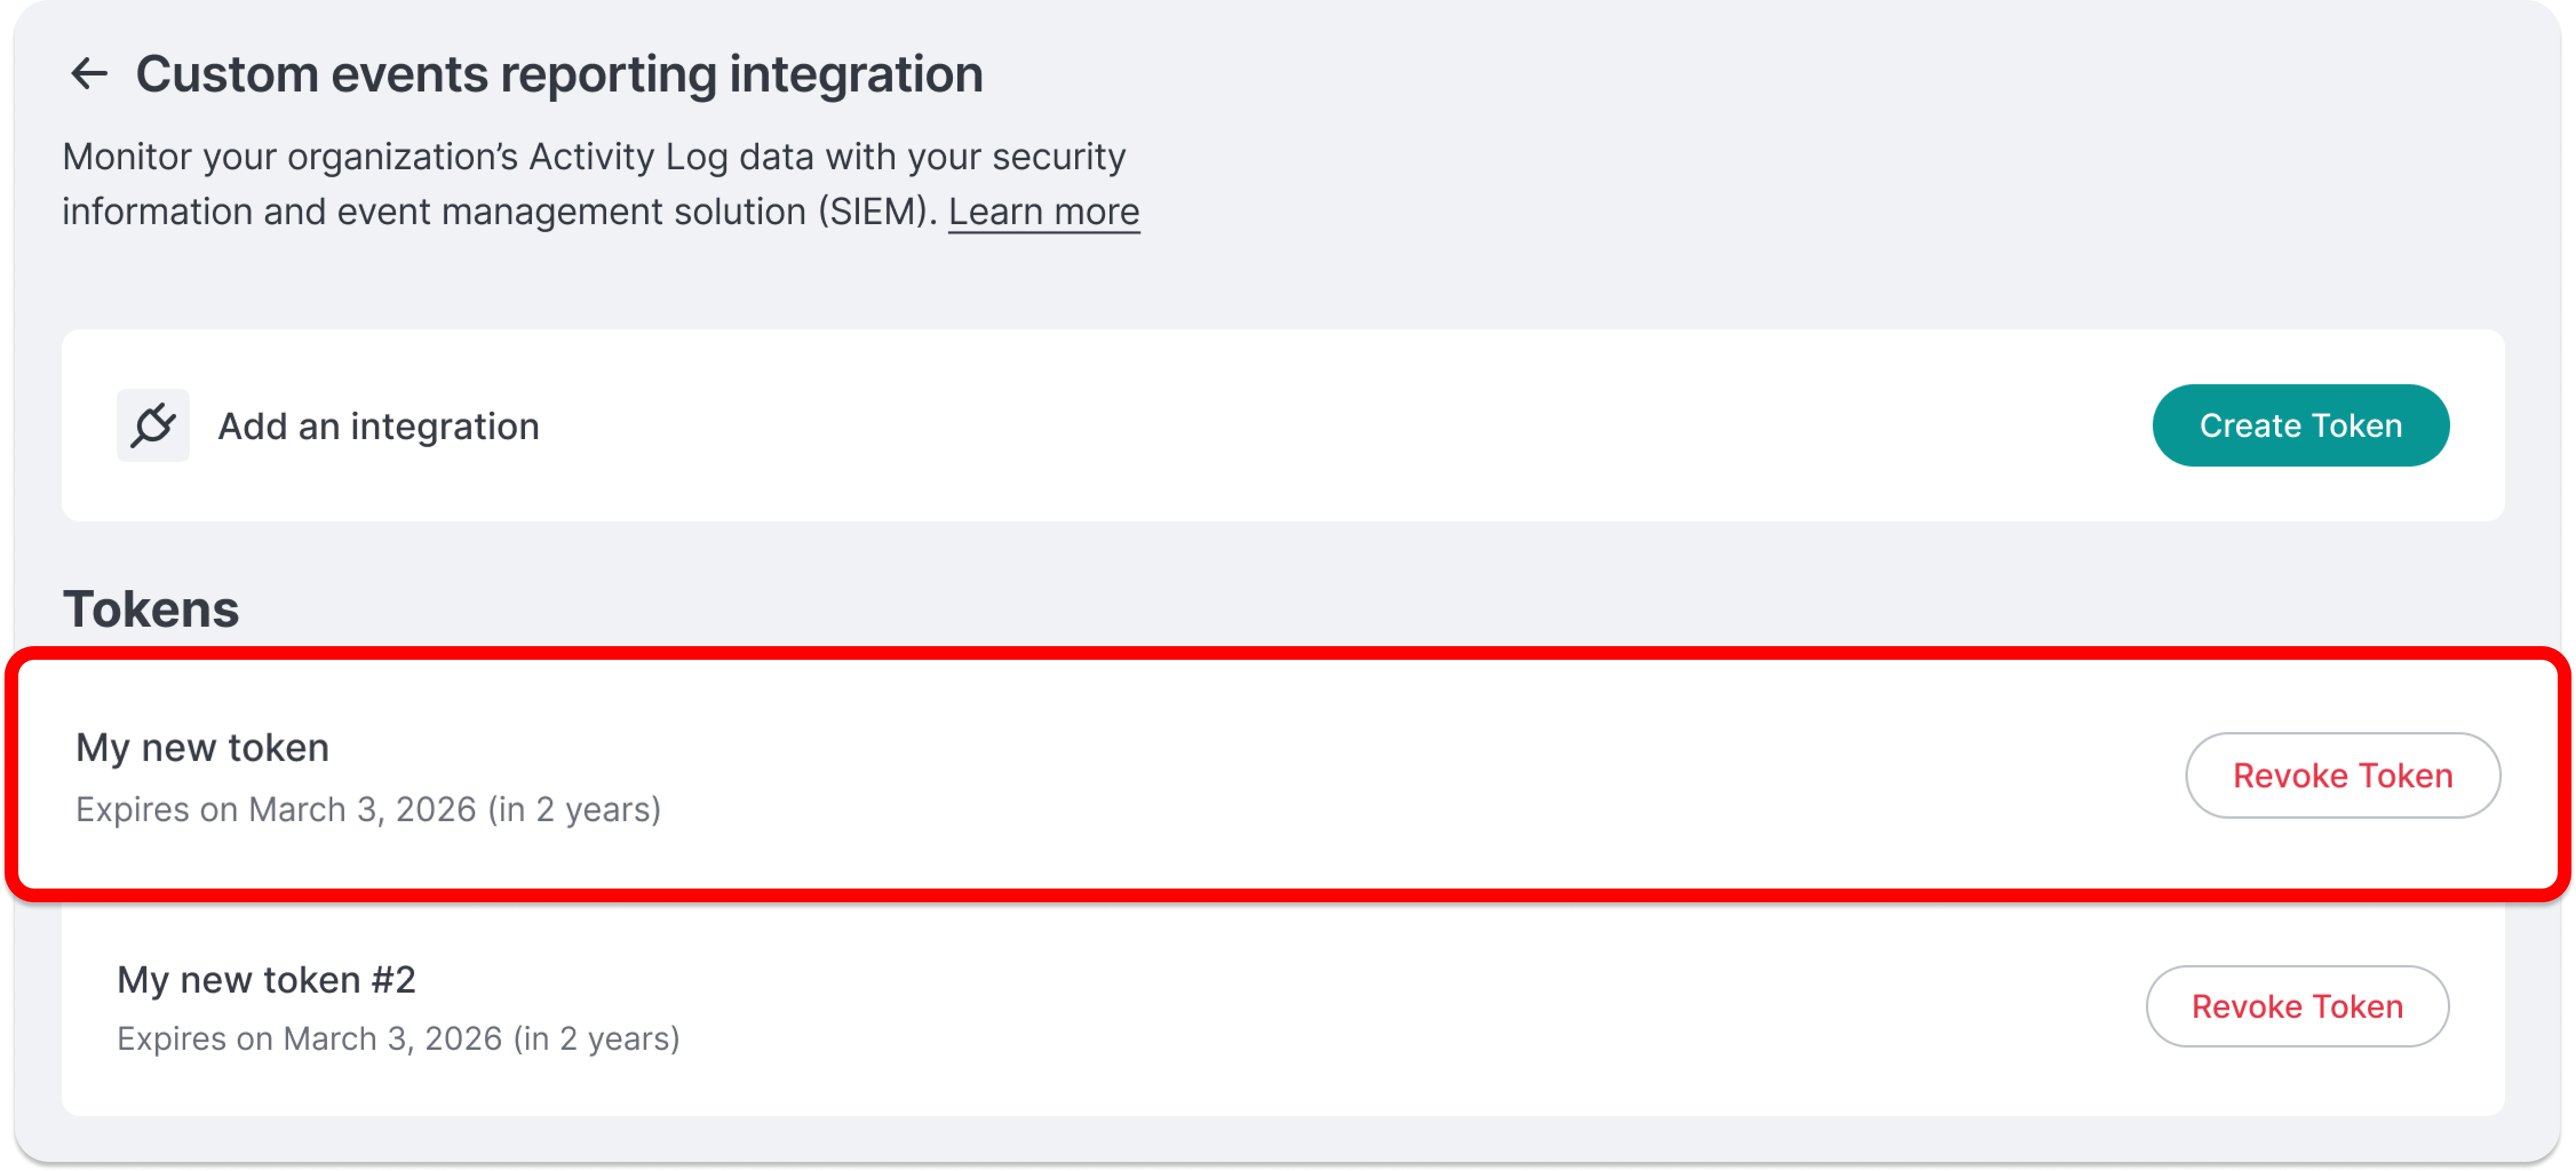Click the "(in 2 years)" text of first token
Viewport: 2576px width, 1171px height.
coord(574,810)
